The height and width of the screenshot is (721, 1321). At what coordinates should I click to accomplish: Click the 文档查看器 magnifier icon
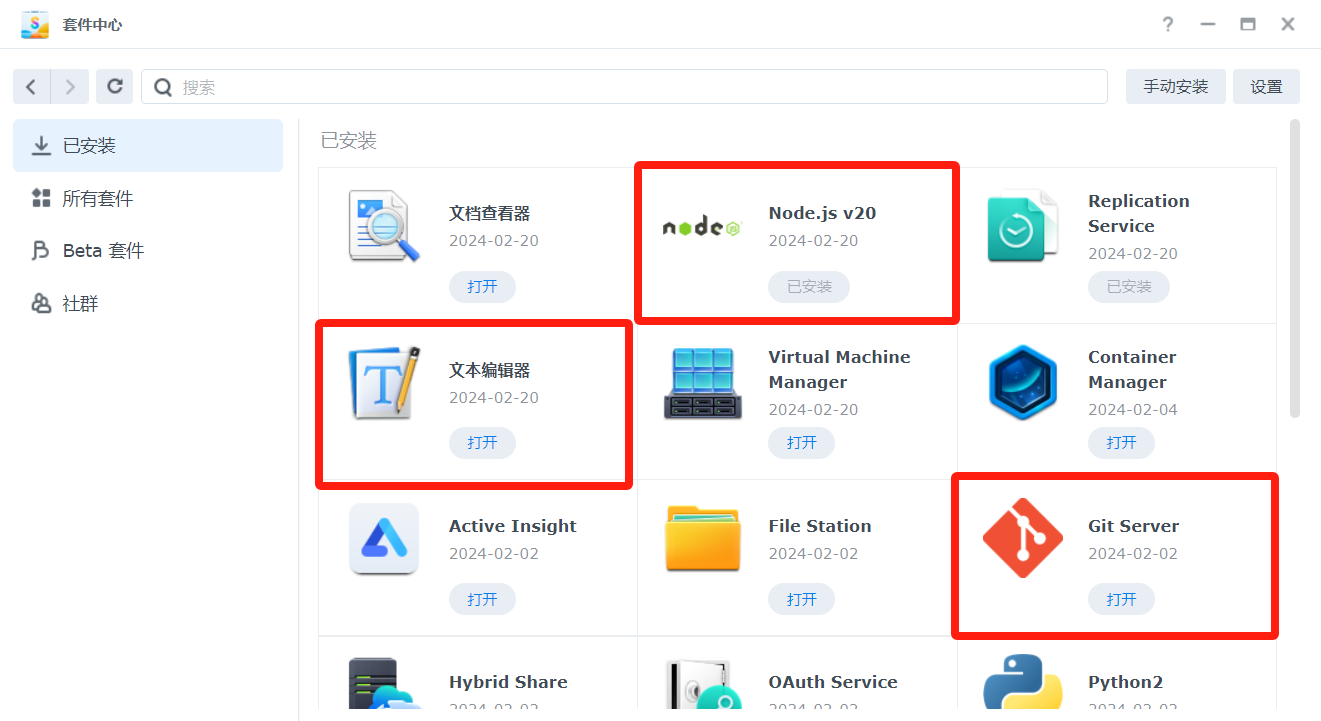(383, 227)
